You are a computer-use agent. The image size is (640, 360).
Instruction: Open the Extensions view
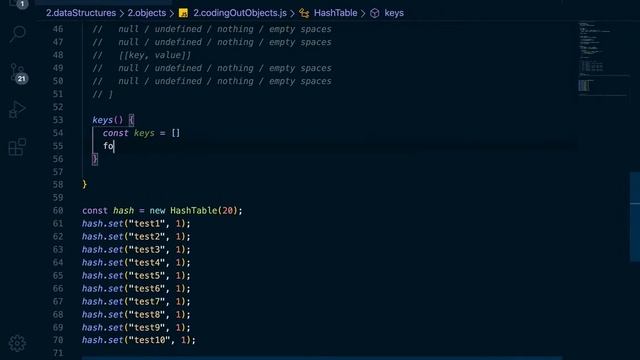pos(17,147)
